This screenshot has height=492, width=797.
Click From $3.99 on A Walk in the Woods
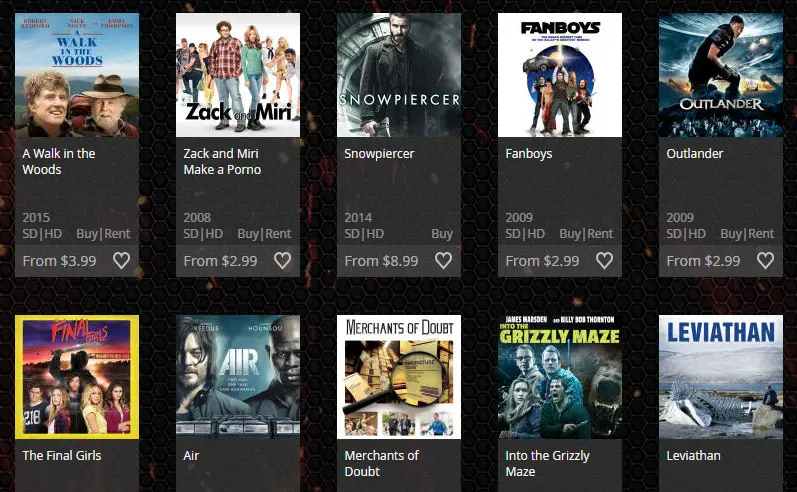(x=59, y=261)
